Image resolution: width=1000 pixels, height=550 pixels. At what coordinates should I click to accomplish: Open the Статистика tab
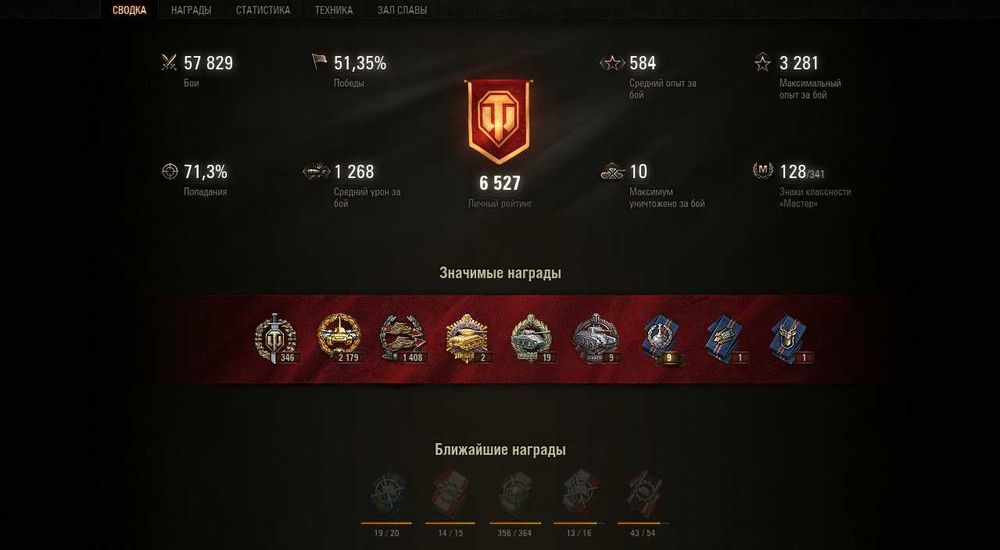(263, 10)
